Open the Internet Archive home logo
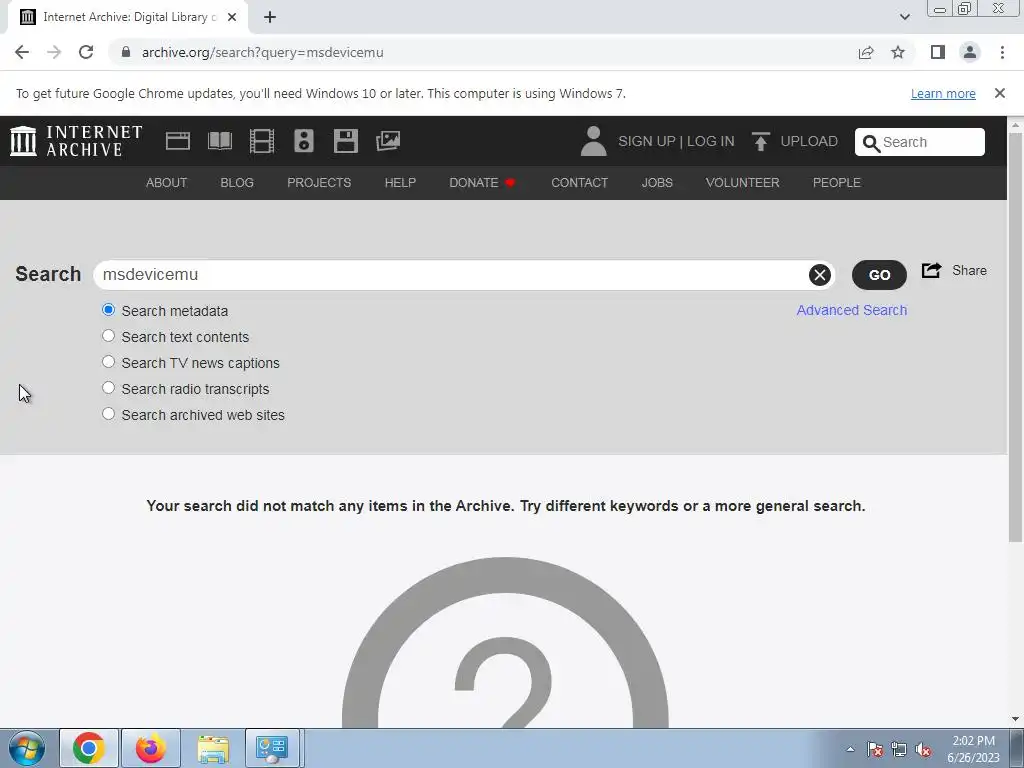The width and height of the screenshot is (1024, 768). click(x=76, y=141)
